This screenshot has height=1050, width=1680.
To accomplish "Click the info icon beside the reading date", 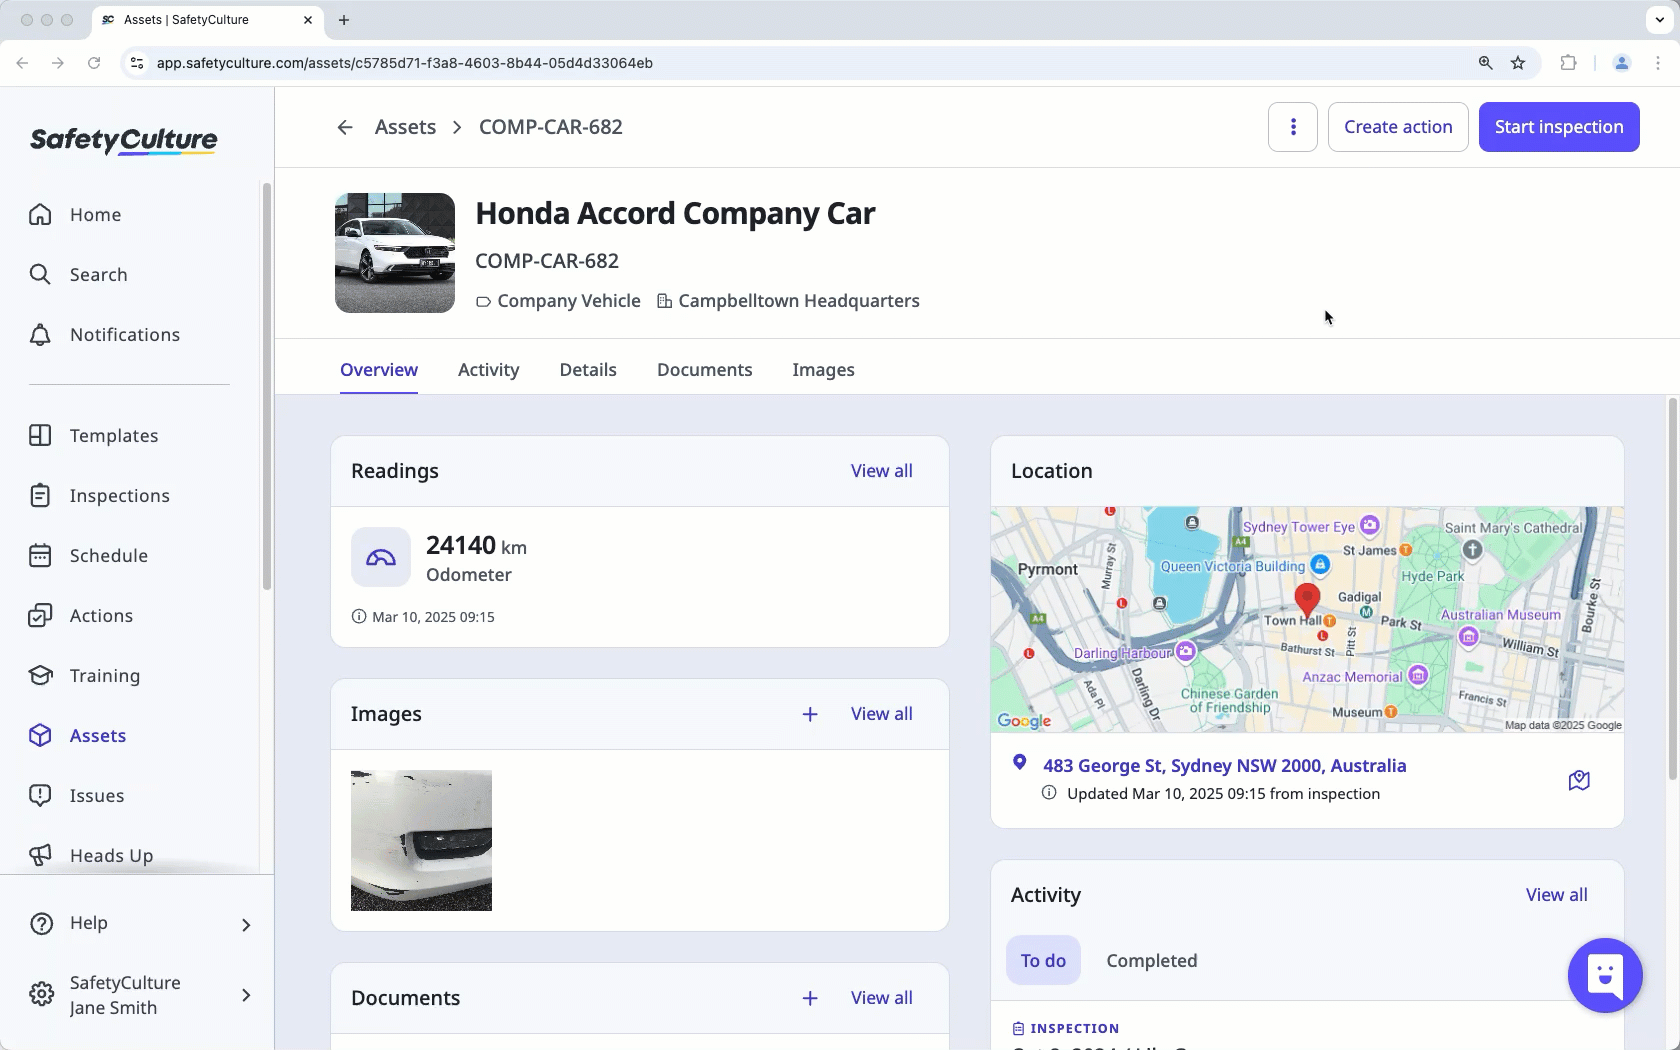I will coord(359,617).
